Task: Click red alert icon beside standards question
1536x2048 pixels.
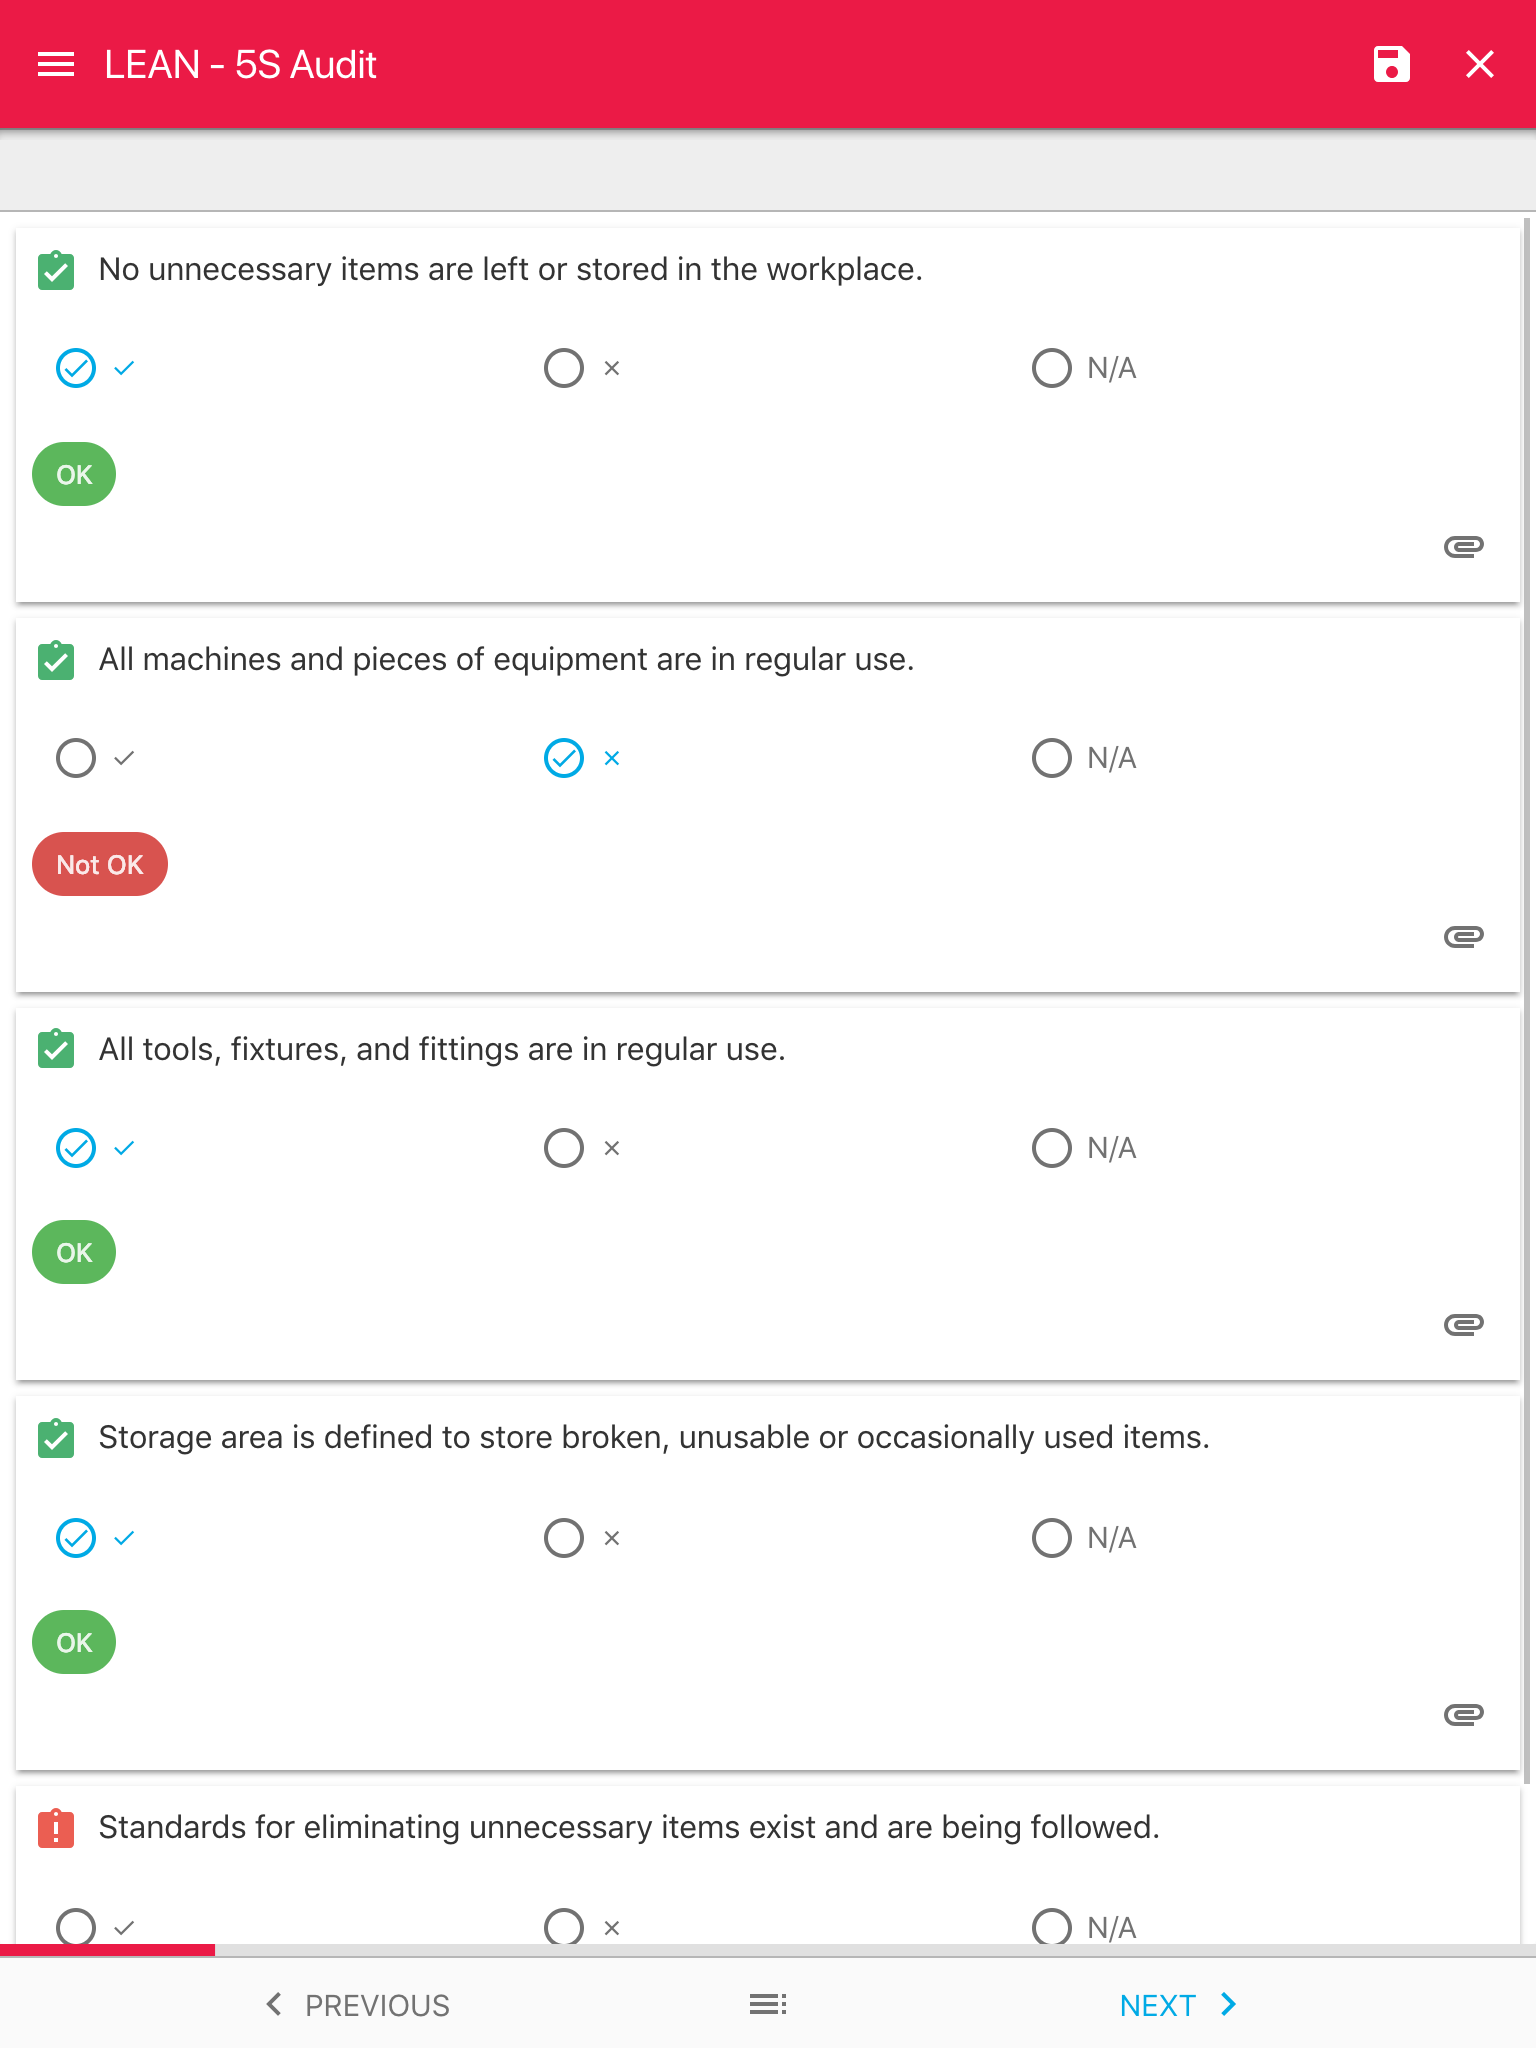Action: coord(56,1828)
